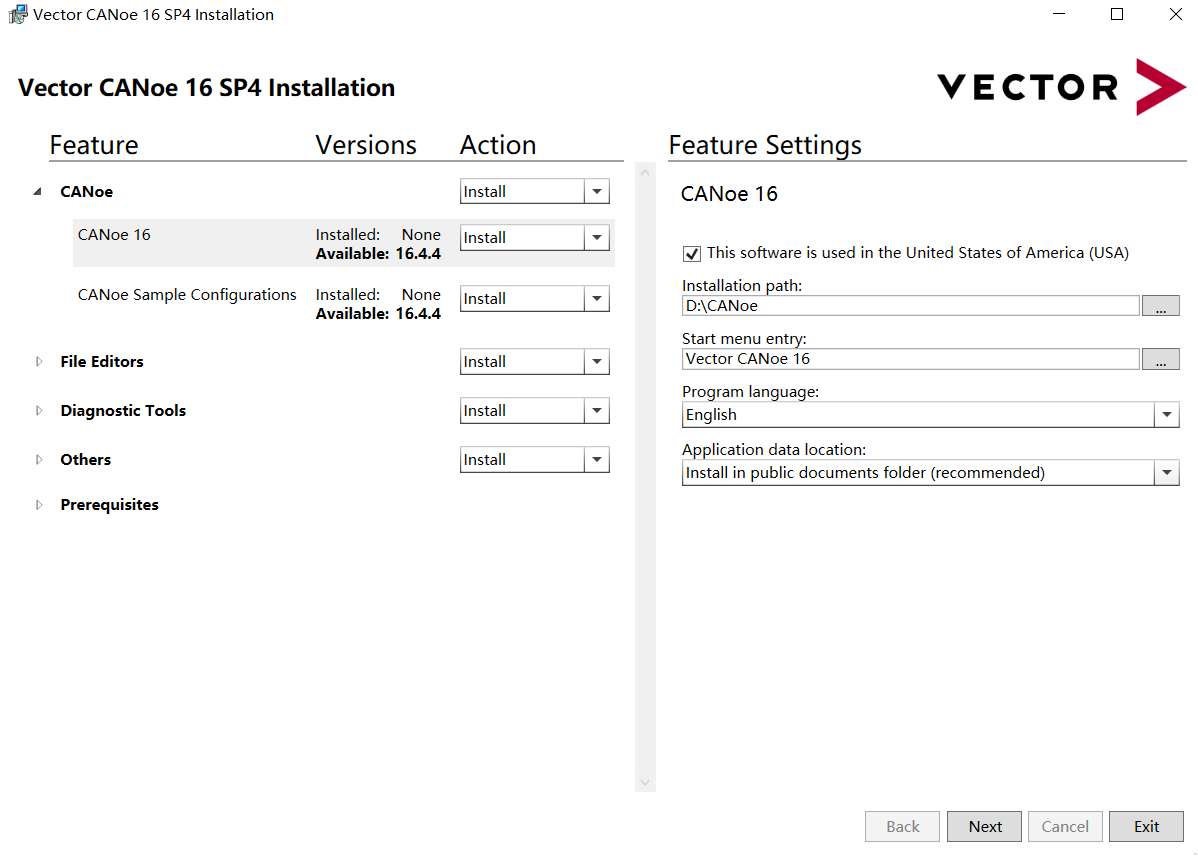Click the Exit button
The width and height of the screenshot is (1198, 856).
pos(1146,827)
